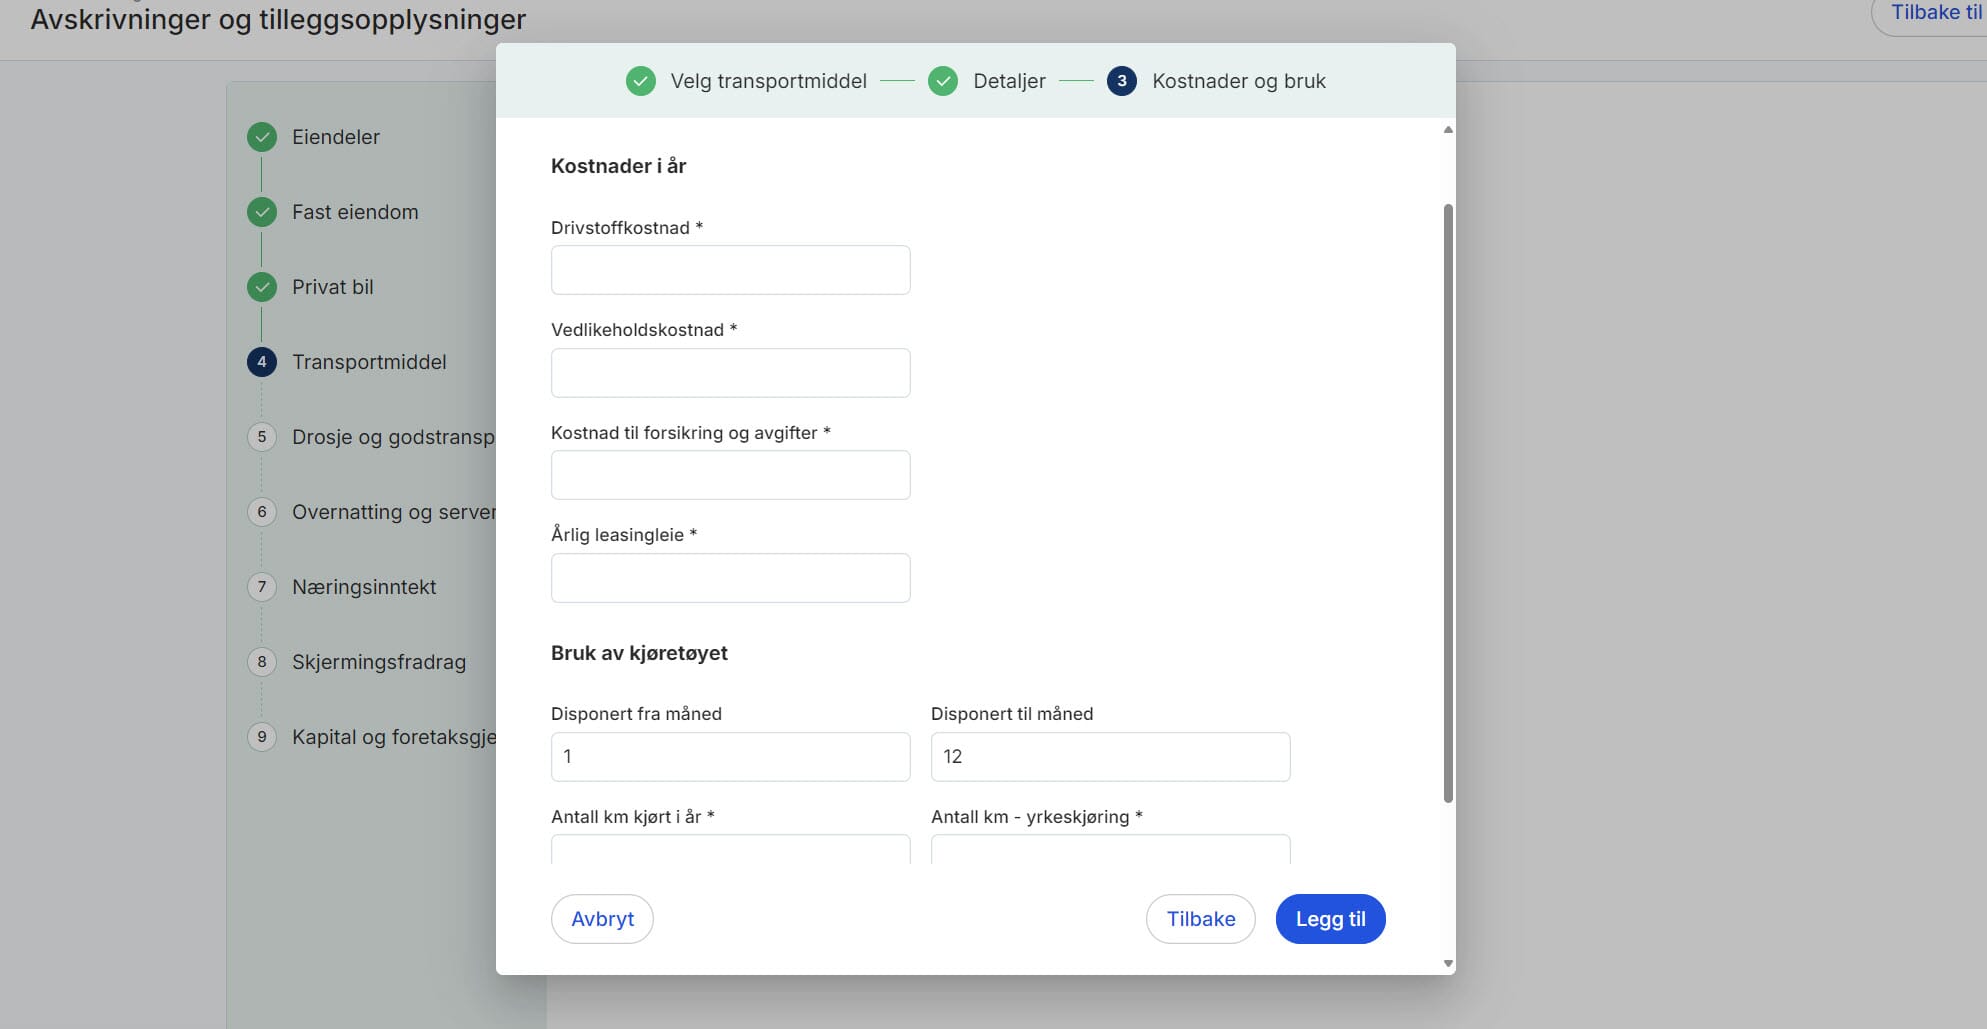The width and height of the screenshot is (1987, 1029).
Task: Click step 3 circle Kostnader og bruk
Action: click(1122, 81)
